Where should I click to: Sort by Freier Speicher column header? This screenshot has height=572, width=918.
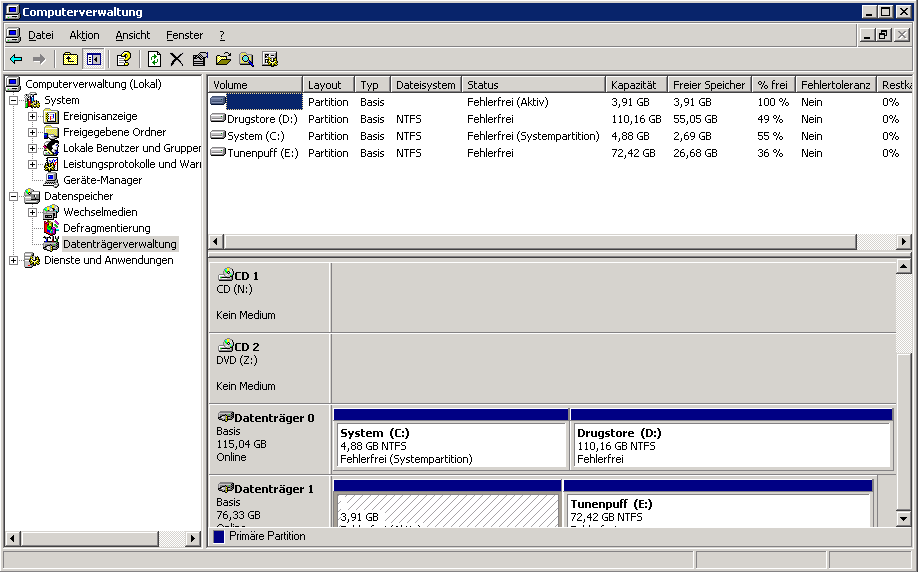point(710,85)
